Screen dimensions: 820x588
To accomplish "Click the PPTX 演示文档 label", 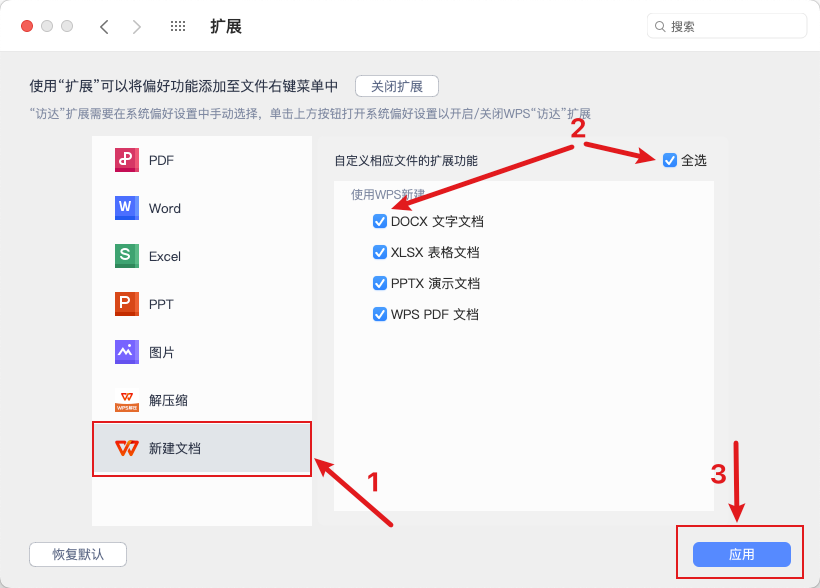I will click(435, 283).
